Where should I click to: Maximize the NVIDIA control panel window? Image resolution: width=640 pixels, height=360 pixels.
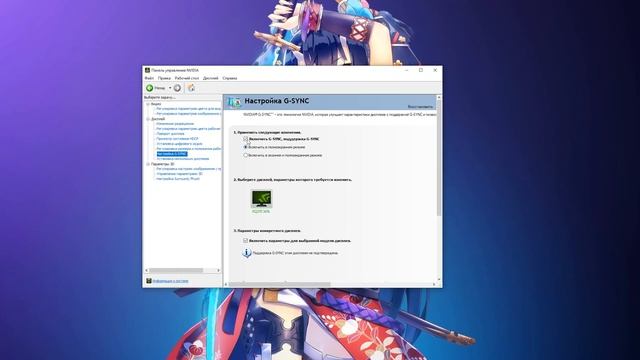(421, 70)
